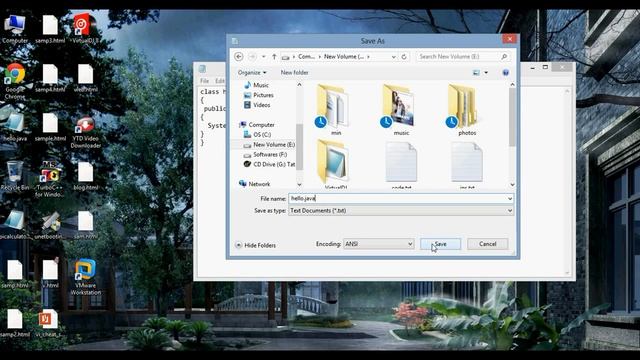The image size is (640, 360).
Task: Expand the address bar path dropdown
Action: [393, 57]
